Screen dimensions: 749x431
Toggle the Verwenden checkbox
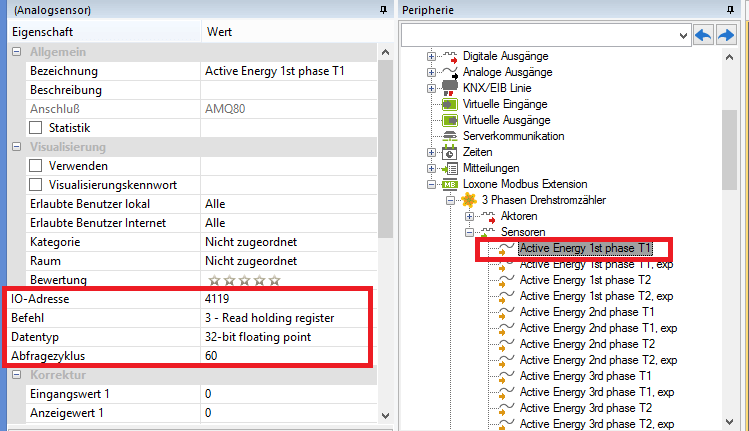click(36, 166)
